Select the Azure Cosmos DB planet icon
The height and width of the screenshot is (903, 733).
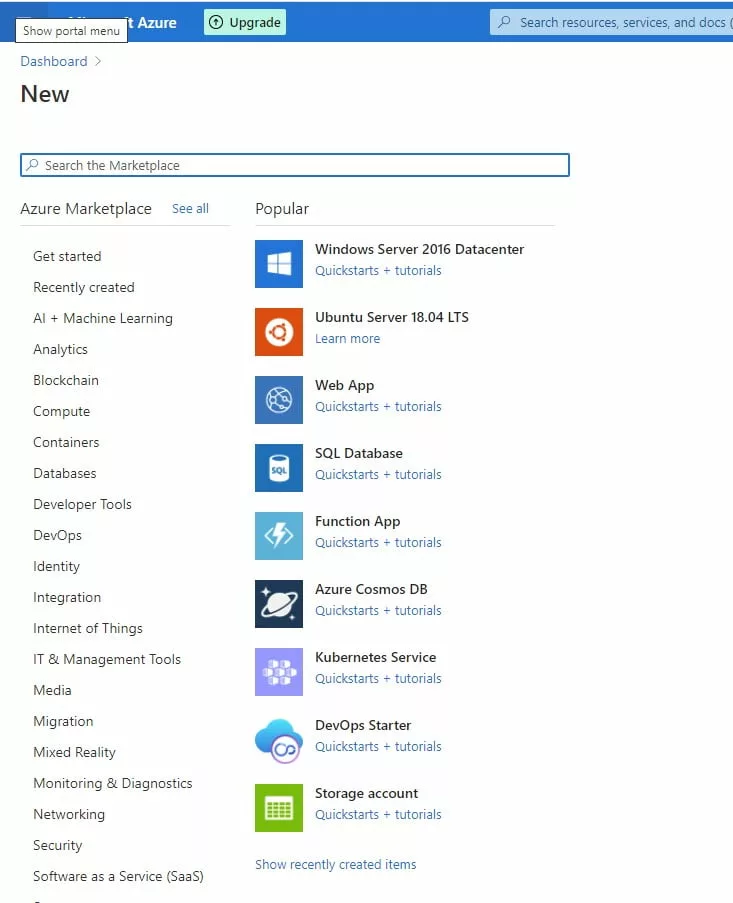point(279,604)
